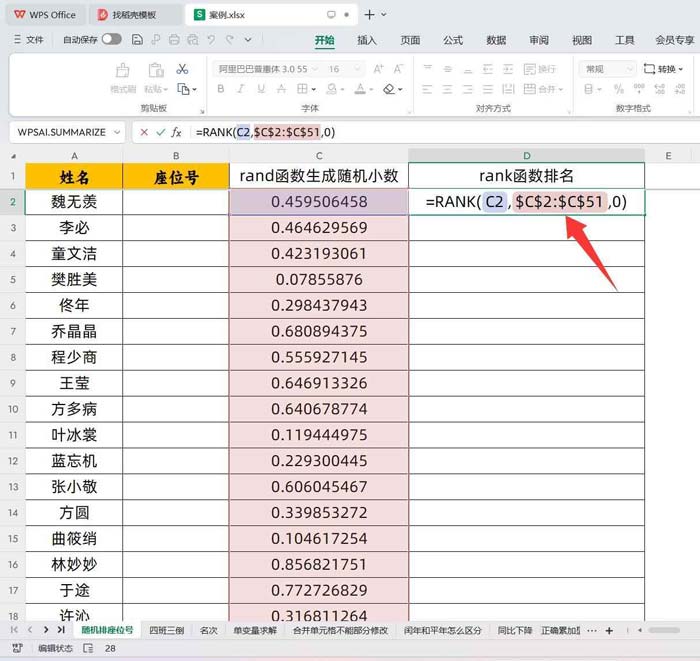Cancel formula entry with red X

point(144,132)
